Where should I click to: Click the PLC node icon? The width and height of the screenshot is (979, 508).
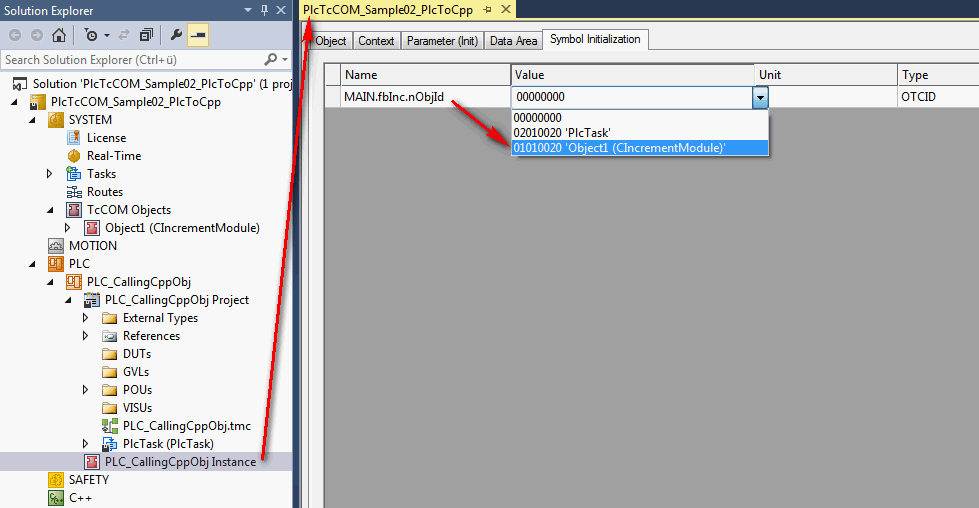[56, 264]
